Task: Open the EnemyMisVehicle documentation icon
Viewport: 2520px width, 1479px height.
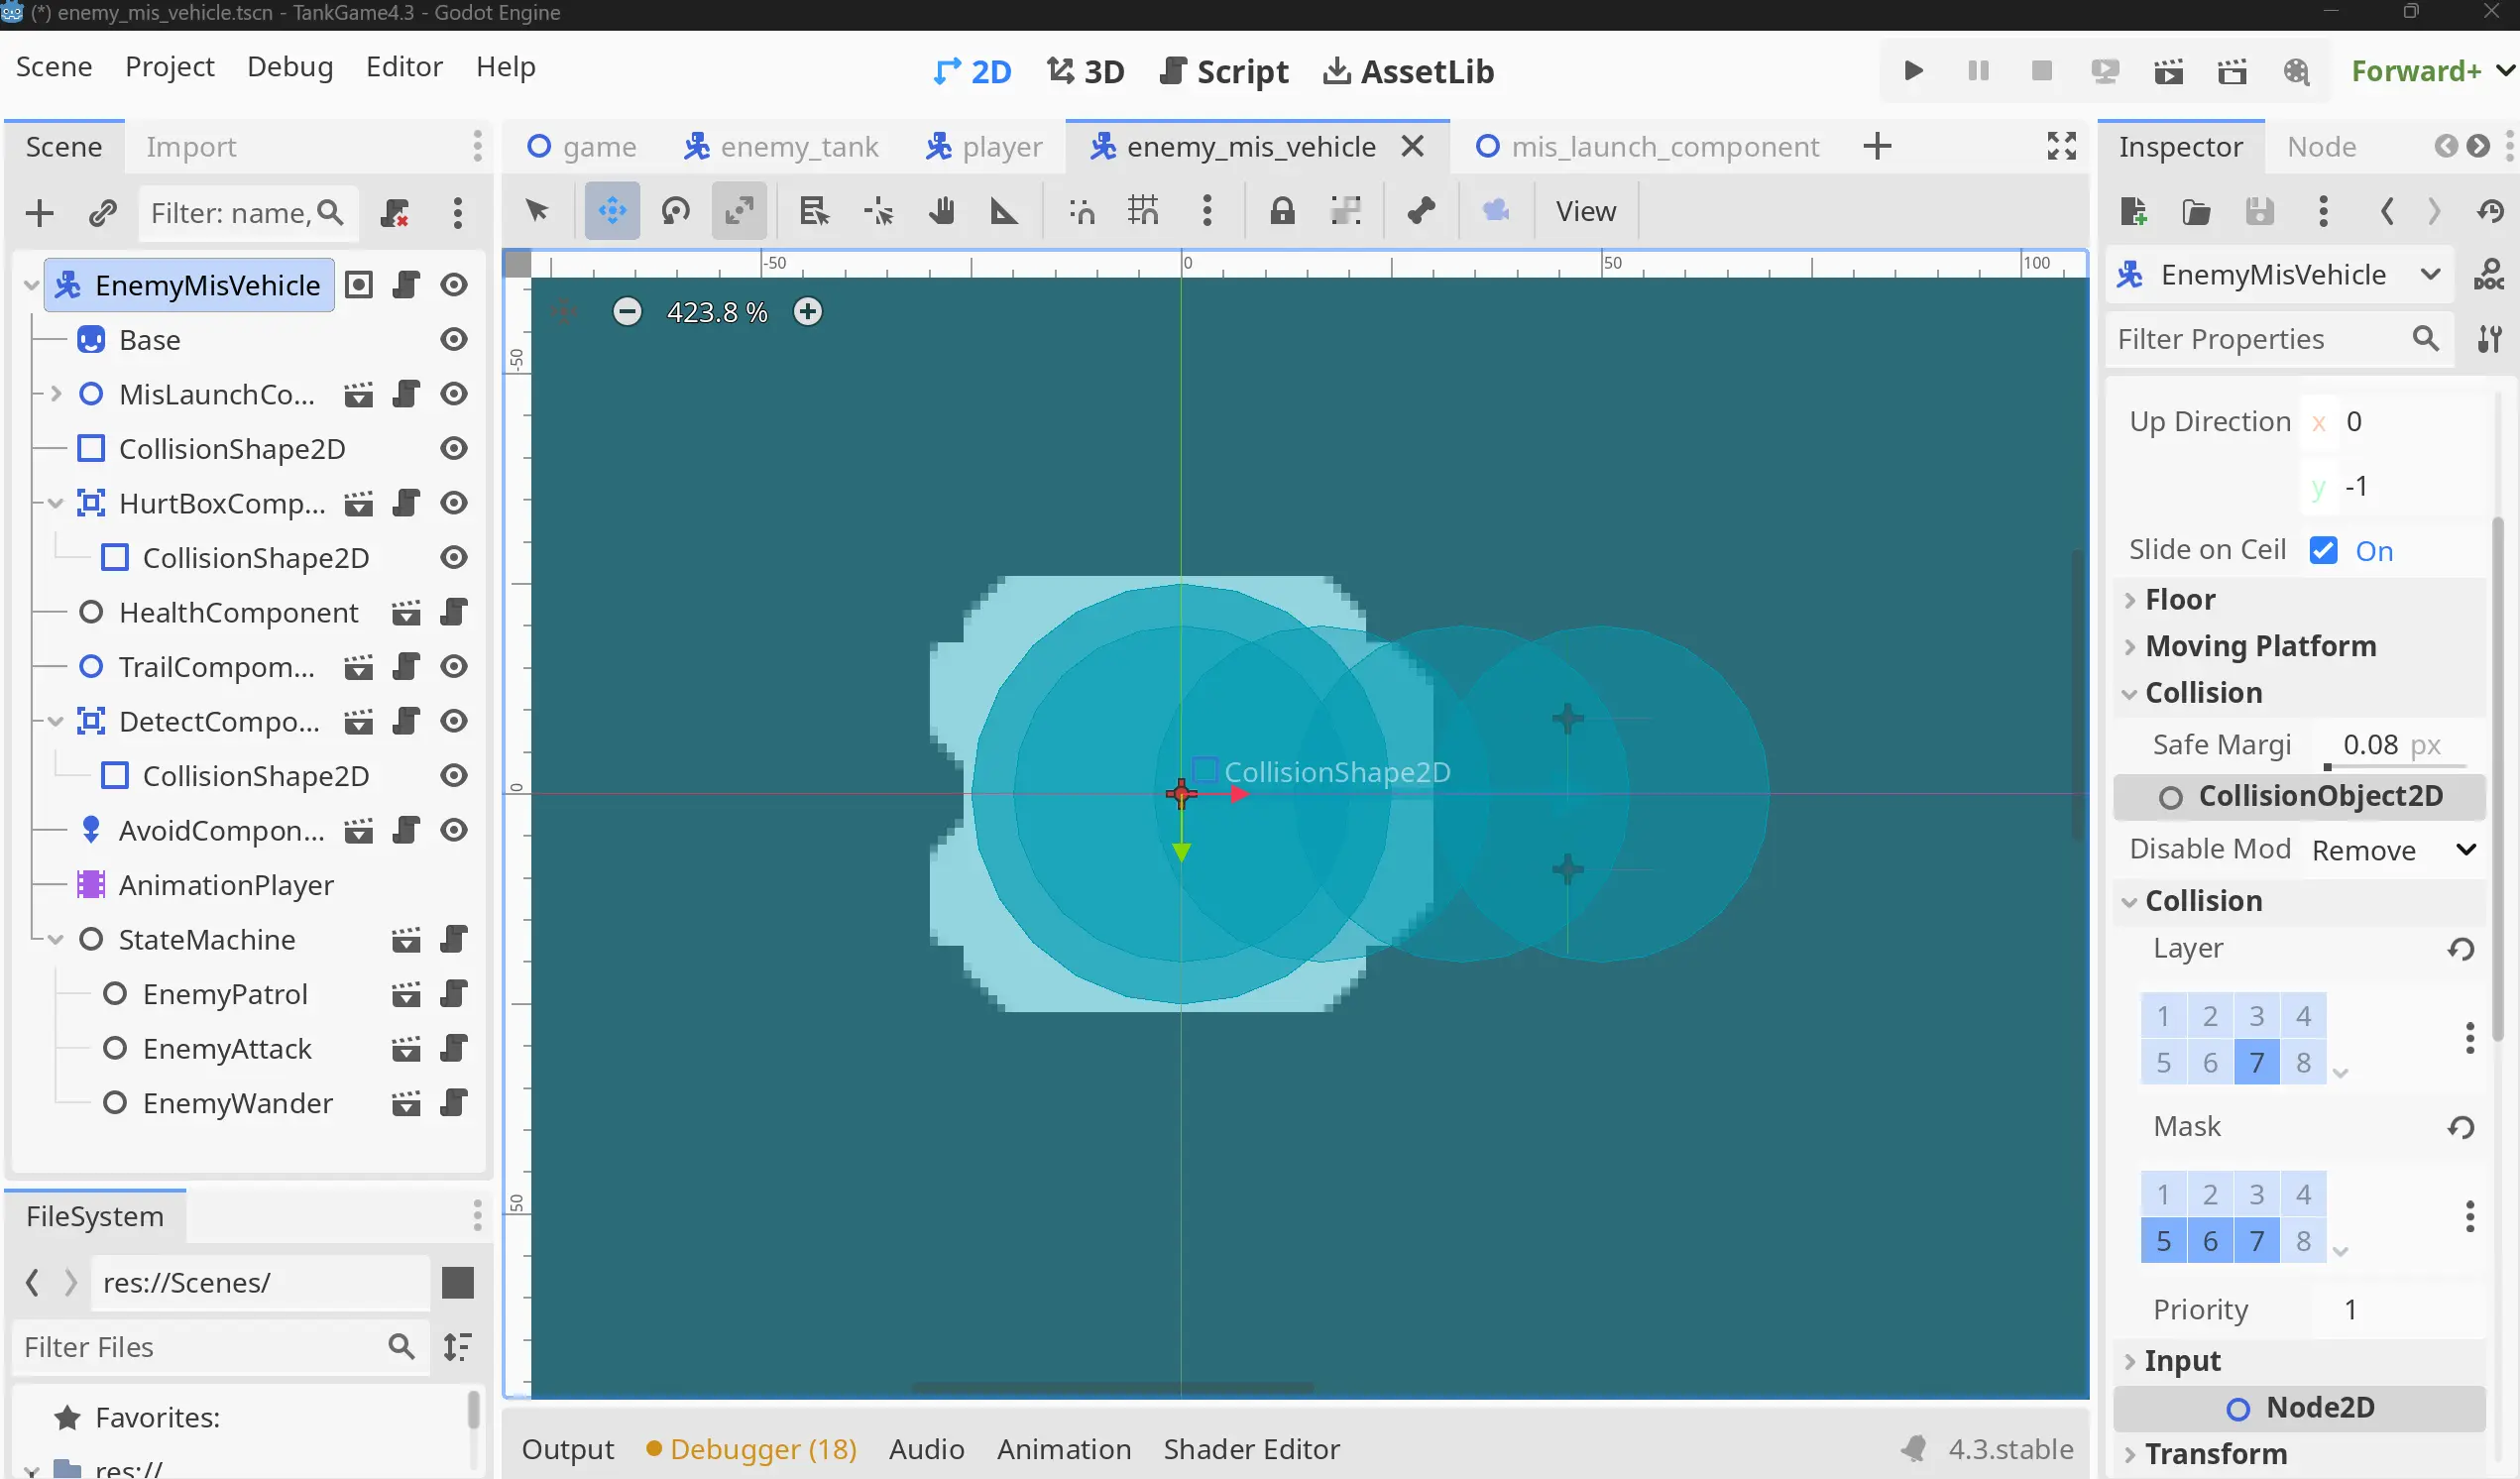Action: pos(2488,275)
